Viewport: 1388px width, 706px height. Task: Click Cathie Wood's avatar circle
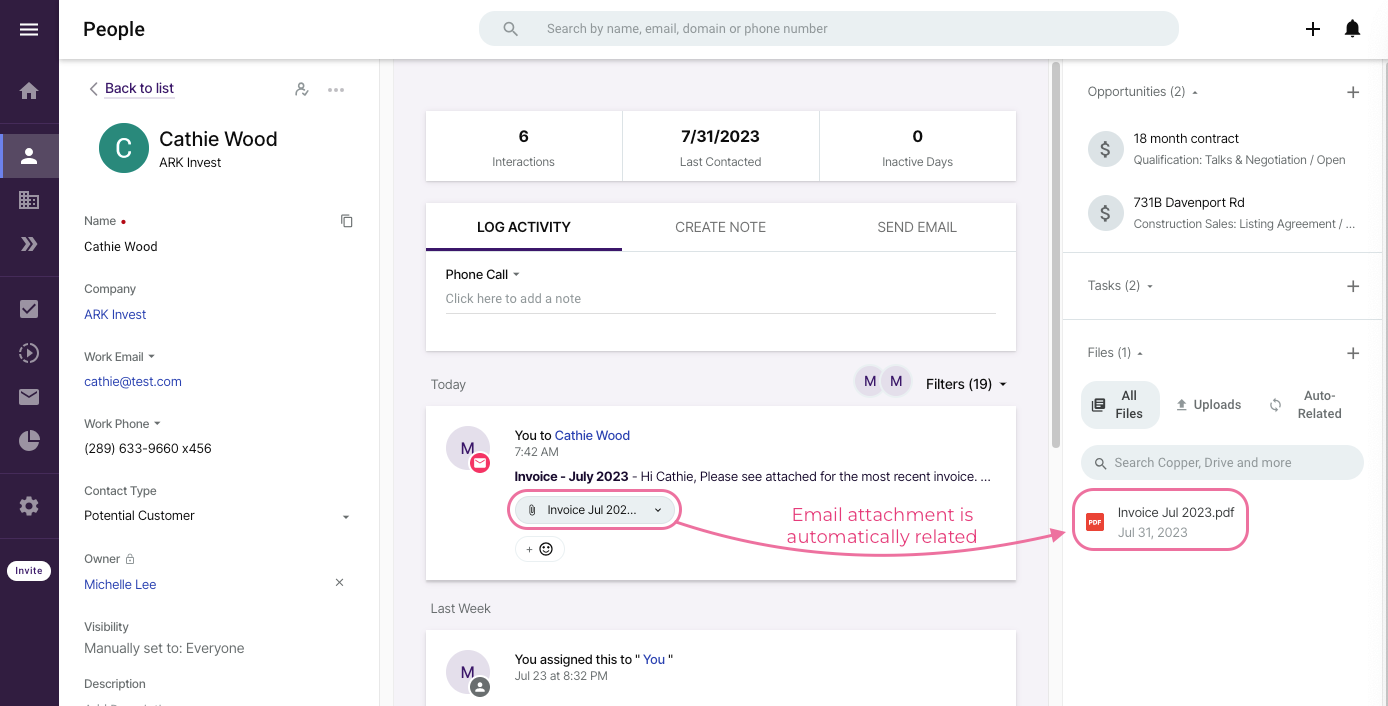(x=124, y=148)
